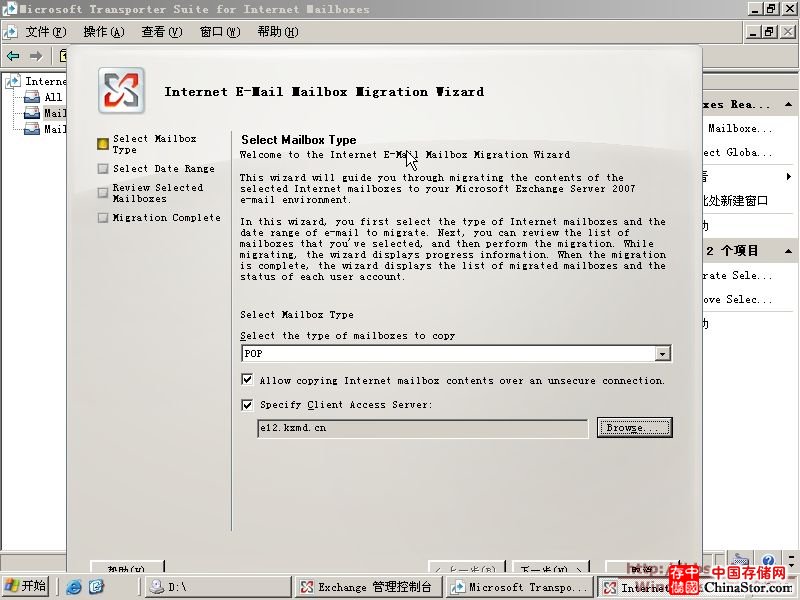Select the 'All' node label in the tree

click(53, 97)
